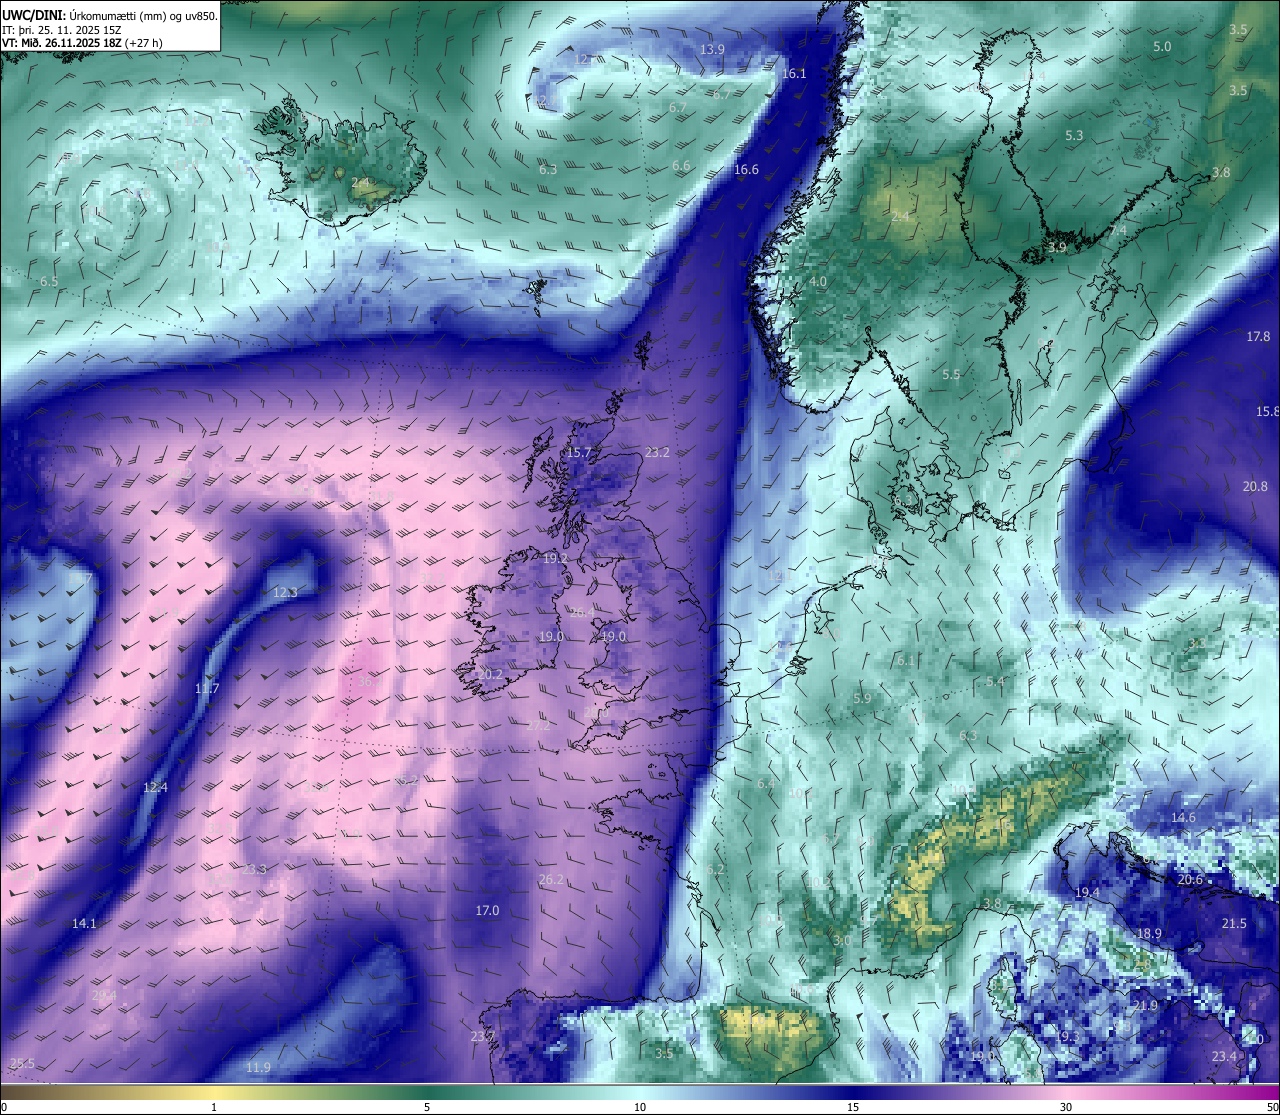The width and height of the screenshot is (1280, 1115).
Task: Click the 12.3 value in the Atlantic
Action: point(285,593)
